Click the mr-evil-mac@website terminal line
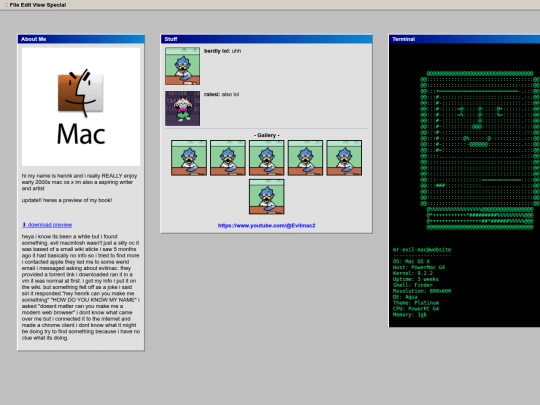This screenshot has width=540, height=405. tap(422, 250)
